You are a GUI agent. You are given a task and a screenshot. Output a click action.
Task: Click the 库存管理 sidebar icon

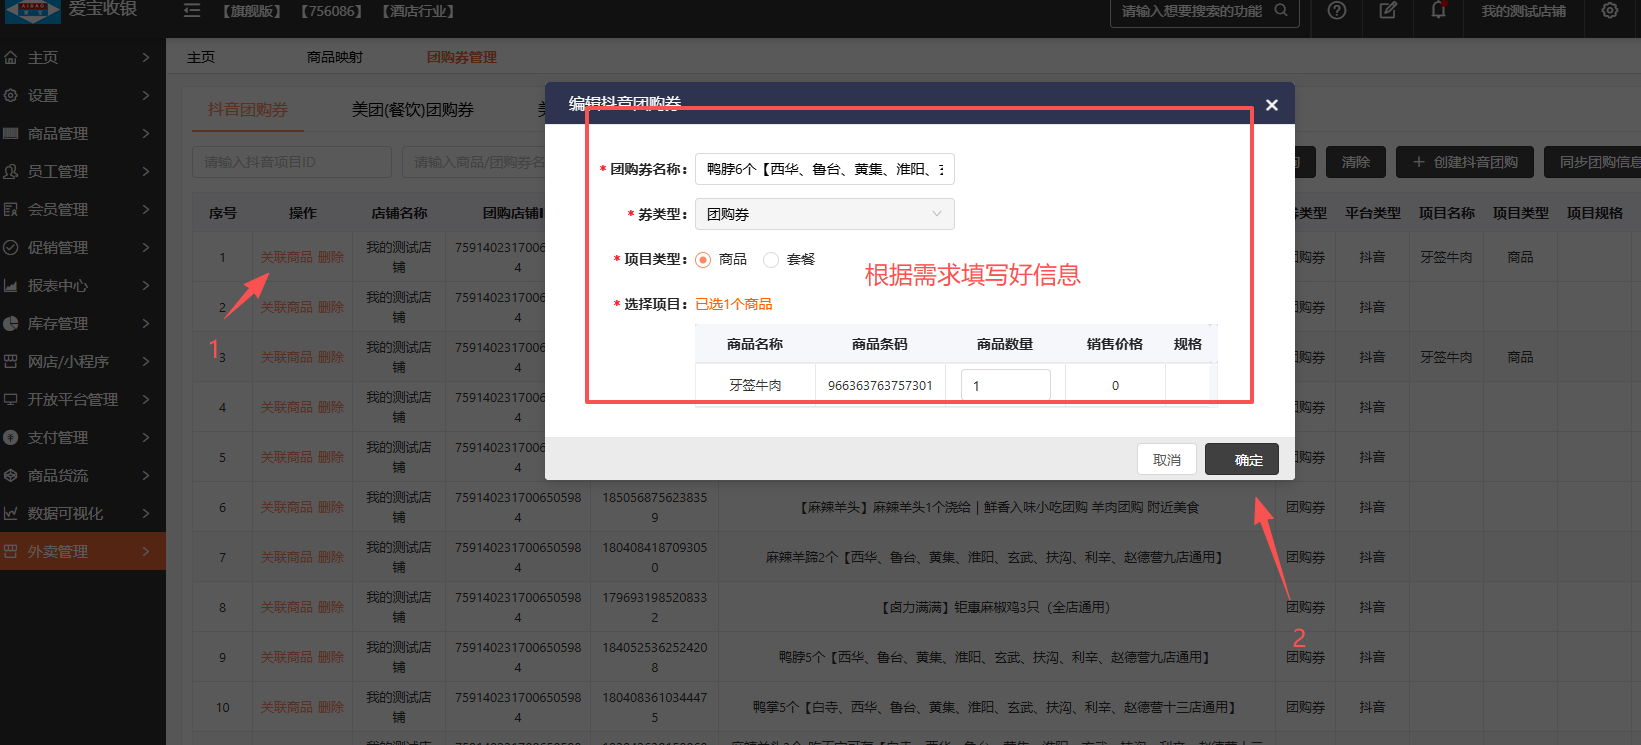[x=11, y=324]
